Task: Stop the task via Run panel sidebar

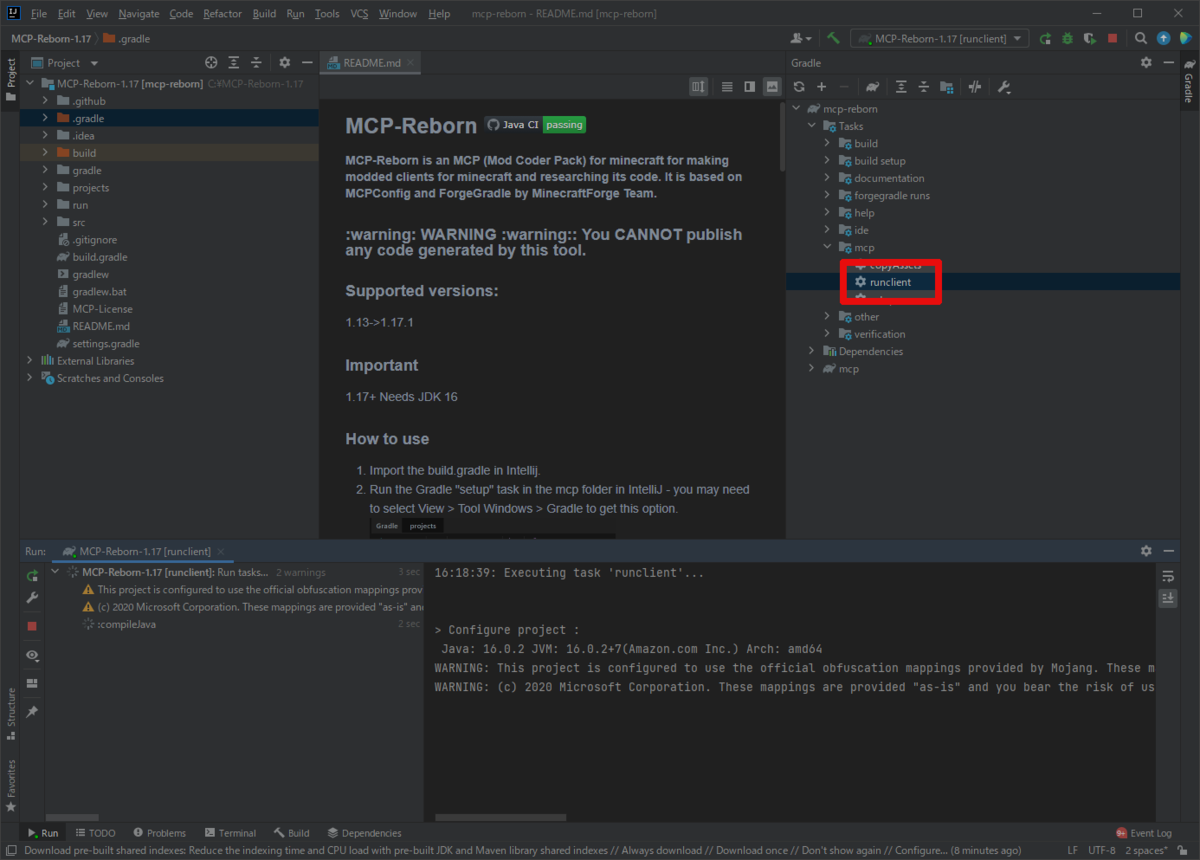Action: coord(32,626)
